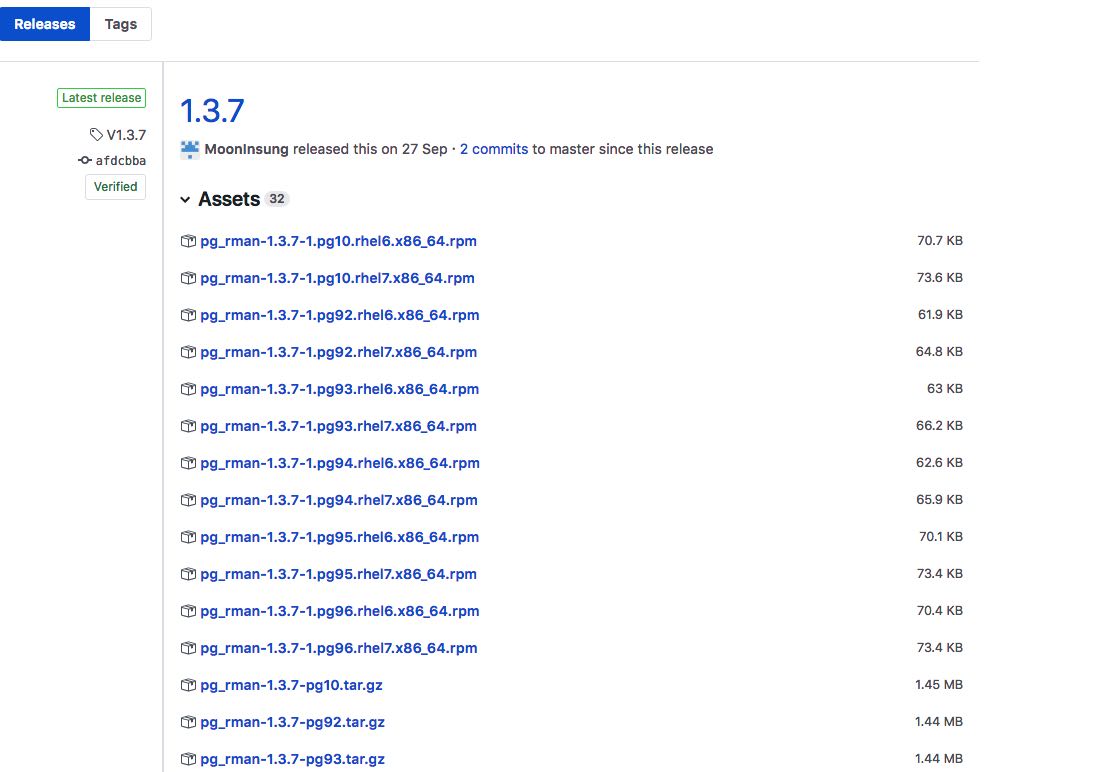Click package icon for pg93.rhel7 rpm
Viewport: 1094px width, 772px height.
(188, 426)
